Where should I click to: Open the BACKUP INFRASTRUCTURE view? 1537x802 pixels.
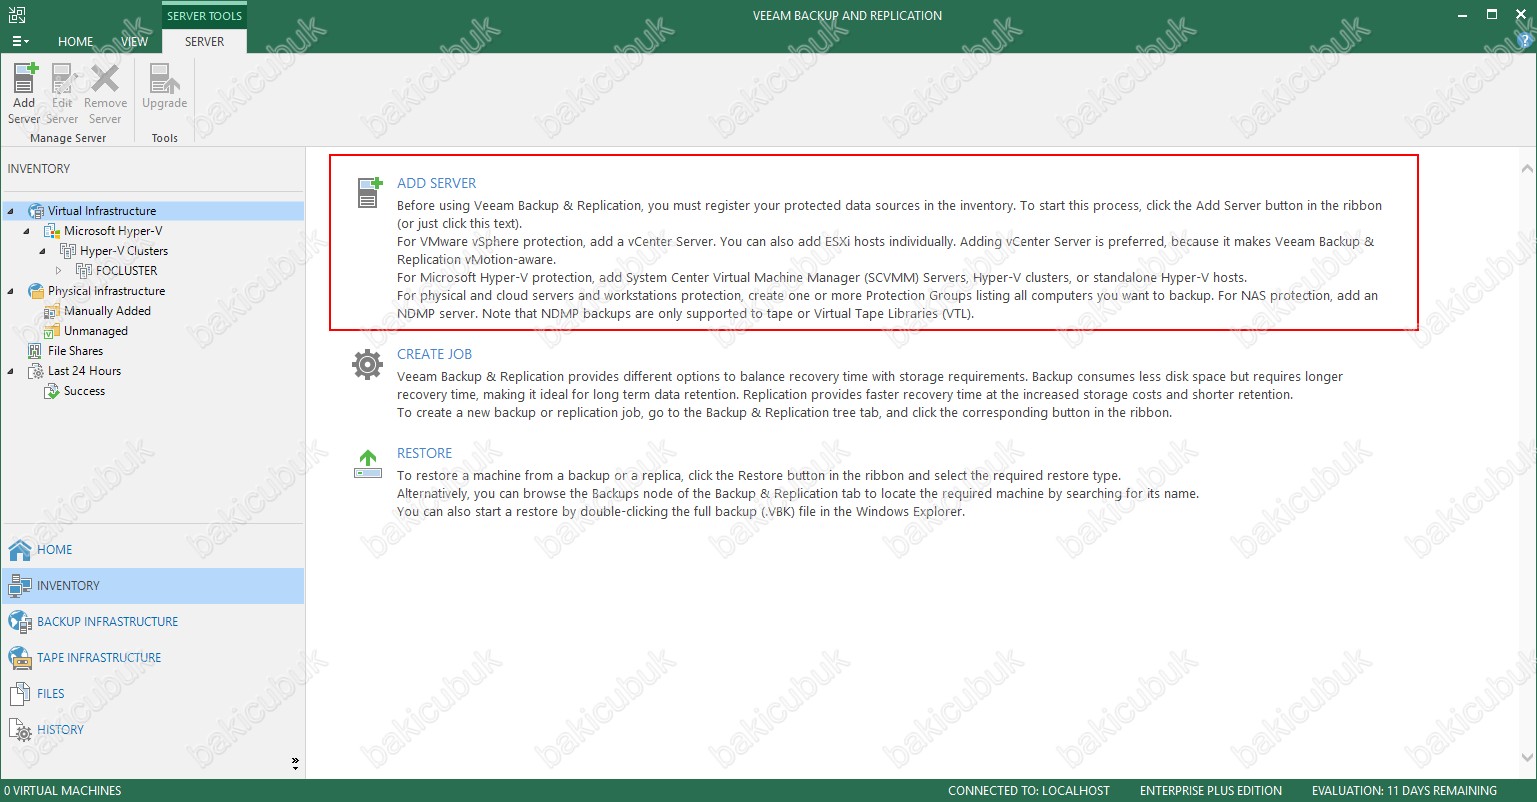[153, 622]
